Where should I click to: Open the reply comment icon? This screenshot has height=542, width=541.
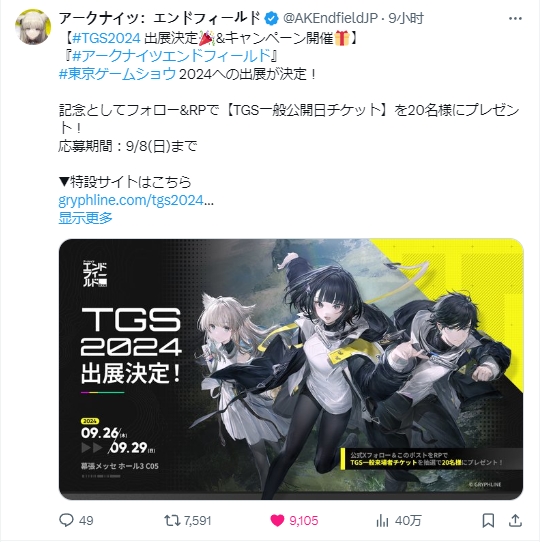[66, 520]
